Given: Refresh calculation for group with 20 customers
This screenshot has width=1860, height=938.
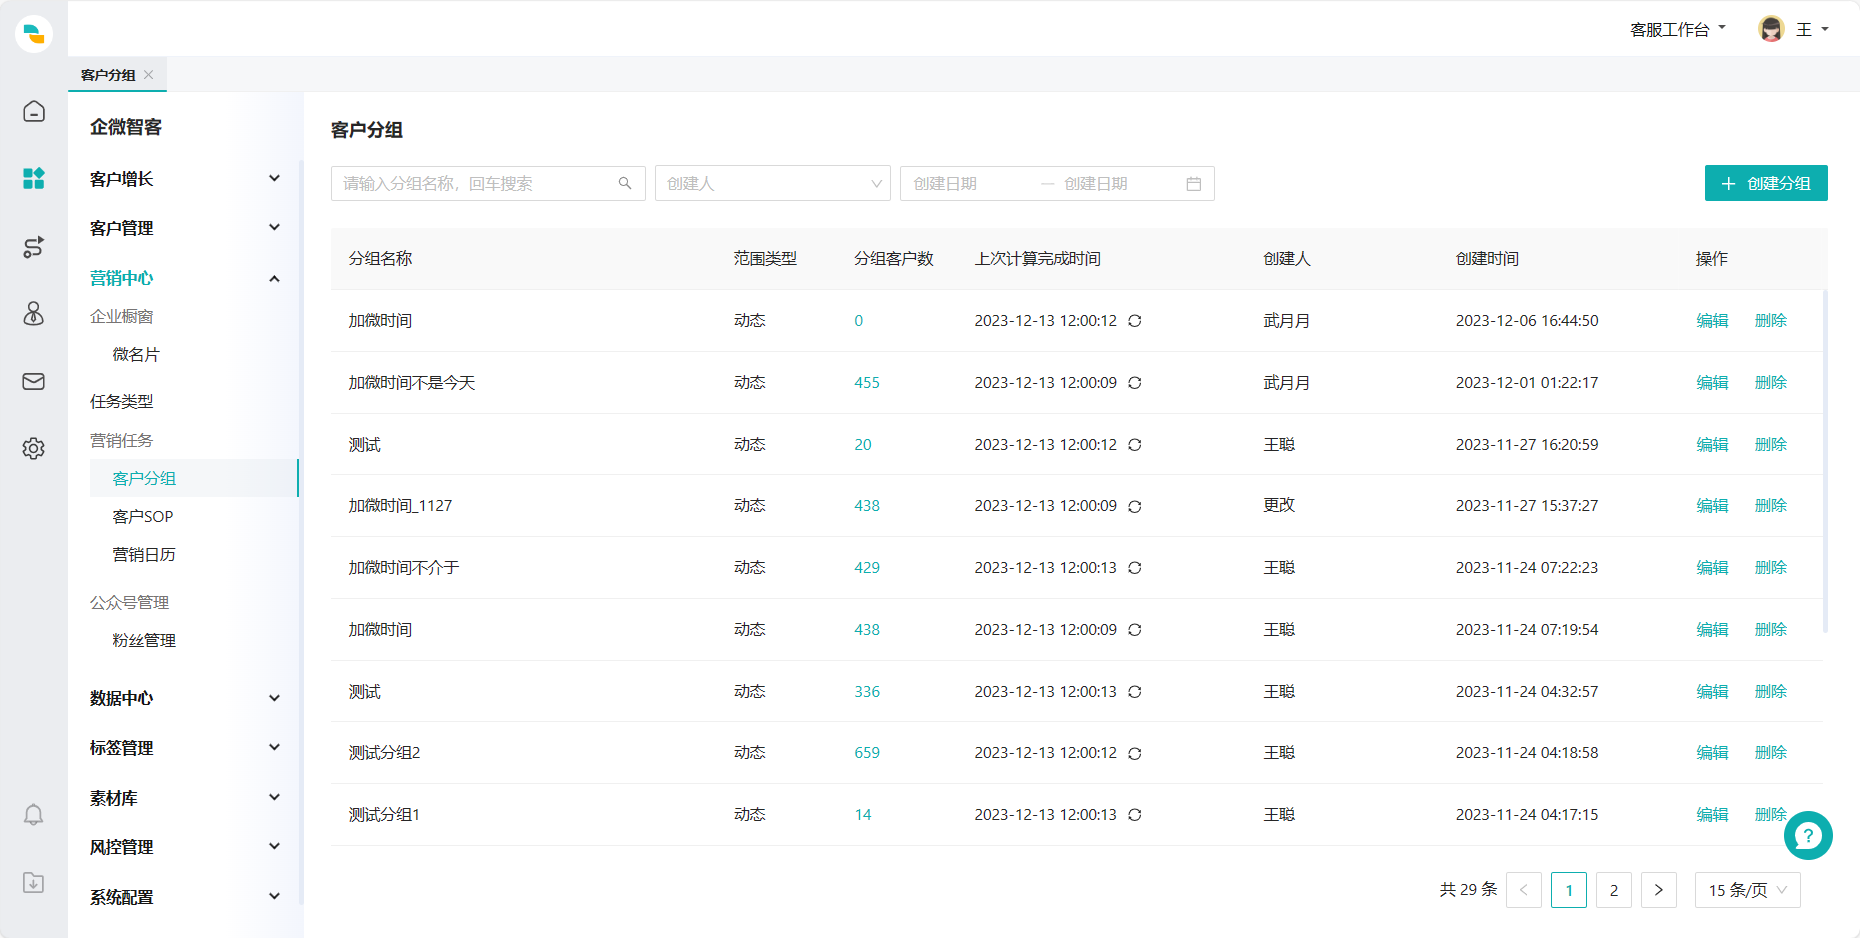Looking at the screenshot, I should click(x=1135, y=445).
